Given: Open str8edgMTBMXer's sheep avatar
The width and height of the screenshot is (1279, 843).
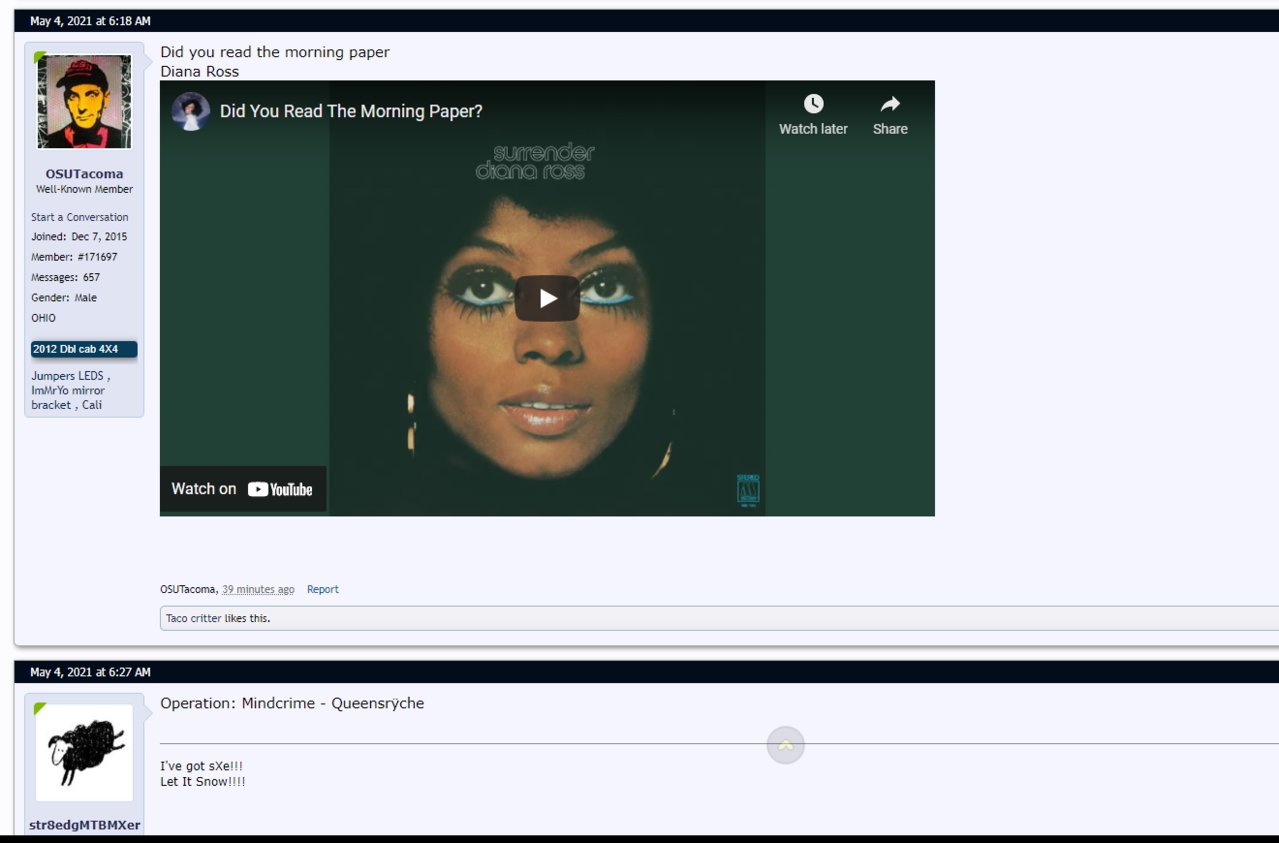Looking at the screenshot, I should pos(84,753).
